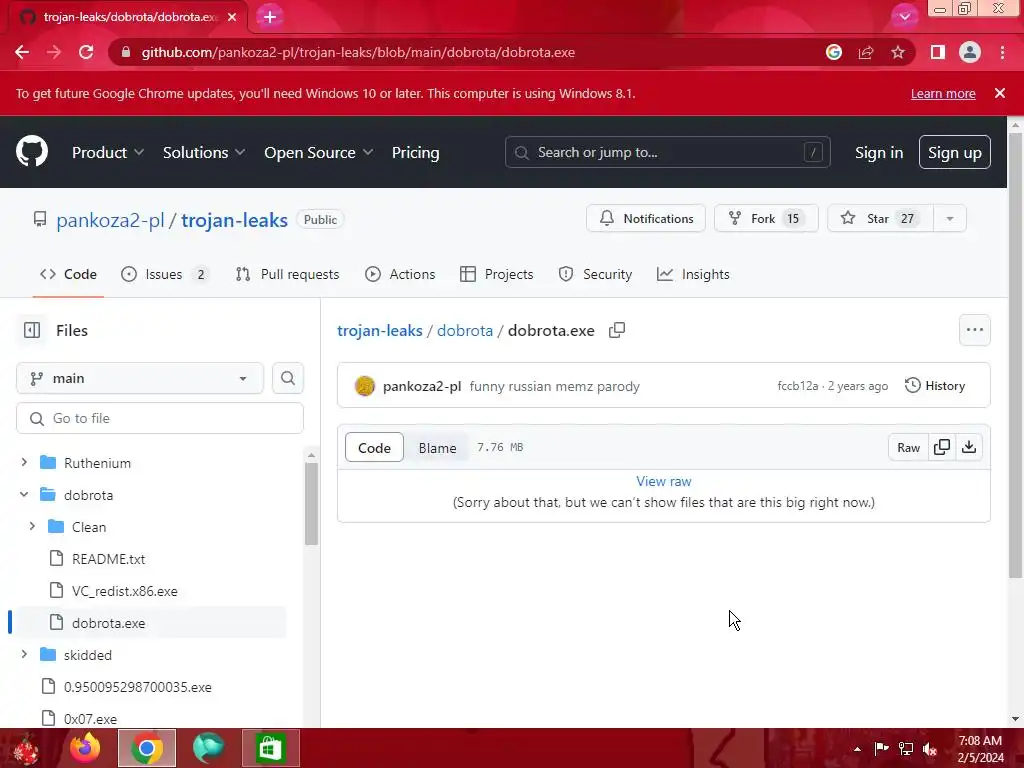The width and height of the screenshot is (1024, 768).
Task: Click the file search magnifier button
Action: 288,378
